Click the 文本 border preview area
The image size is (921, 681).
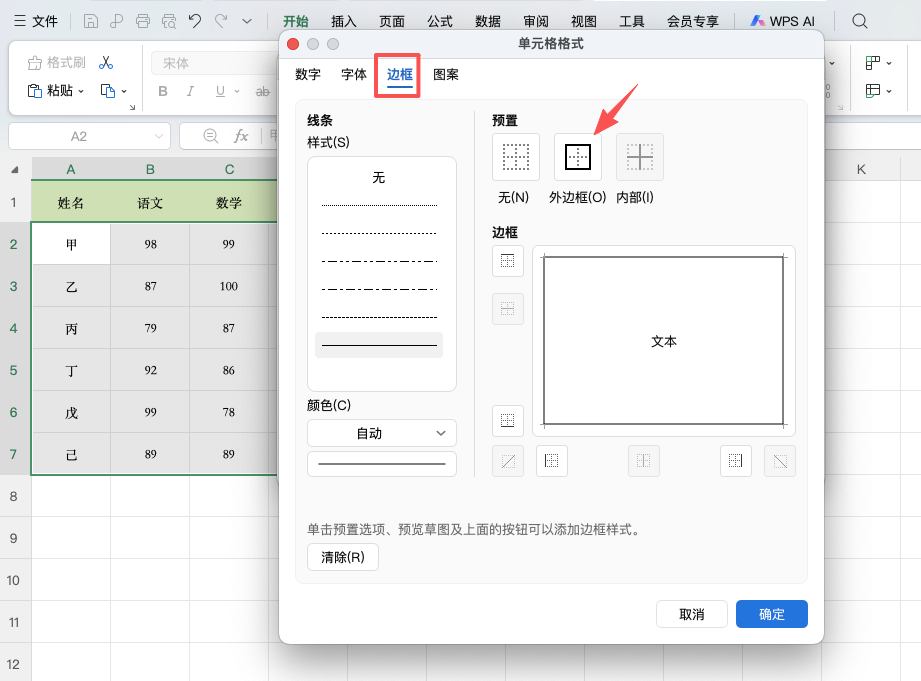tap(664, 341)
